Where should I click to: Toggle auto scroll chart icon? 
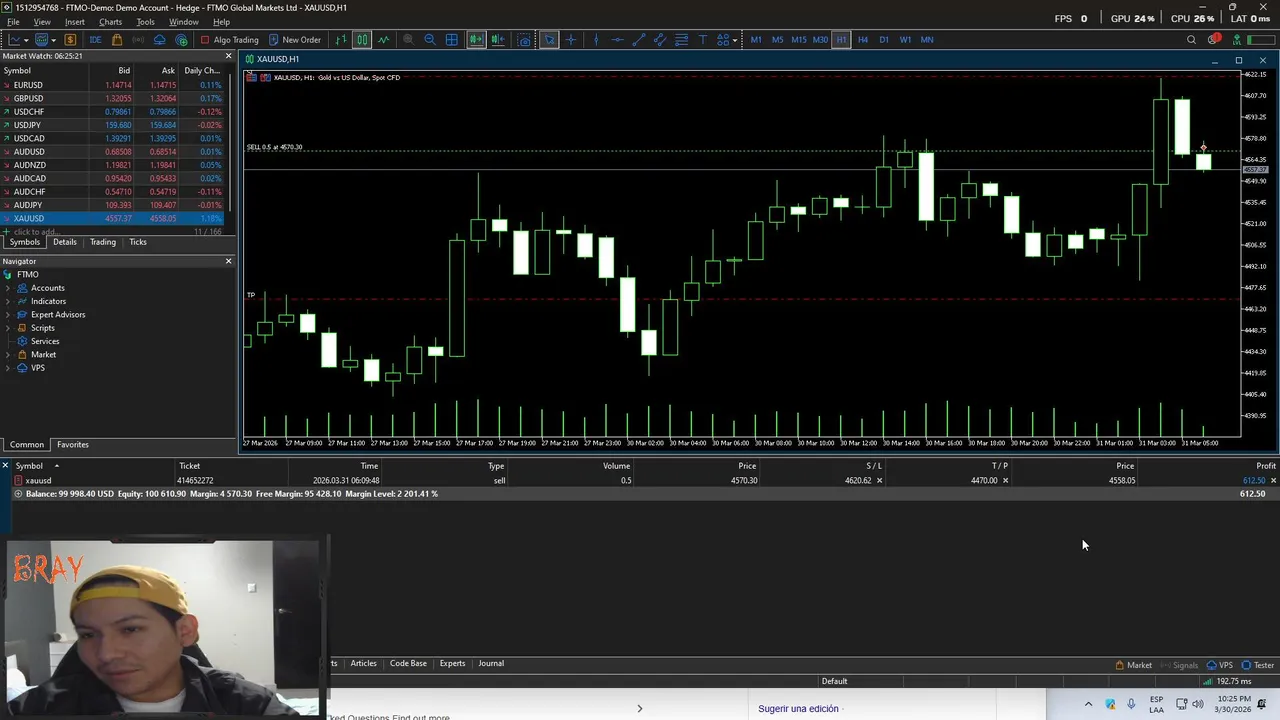click(476, 40)
